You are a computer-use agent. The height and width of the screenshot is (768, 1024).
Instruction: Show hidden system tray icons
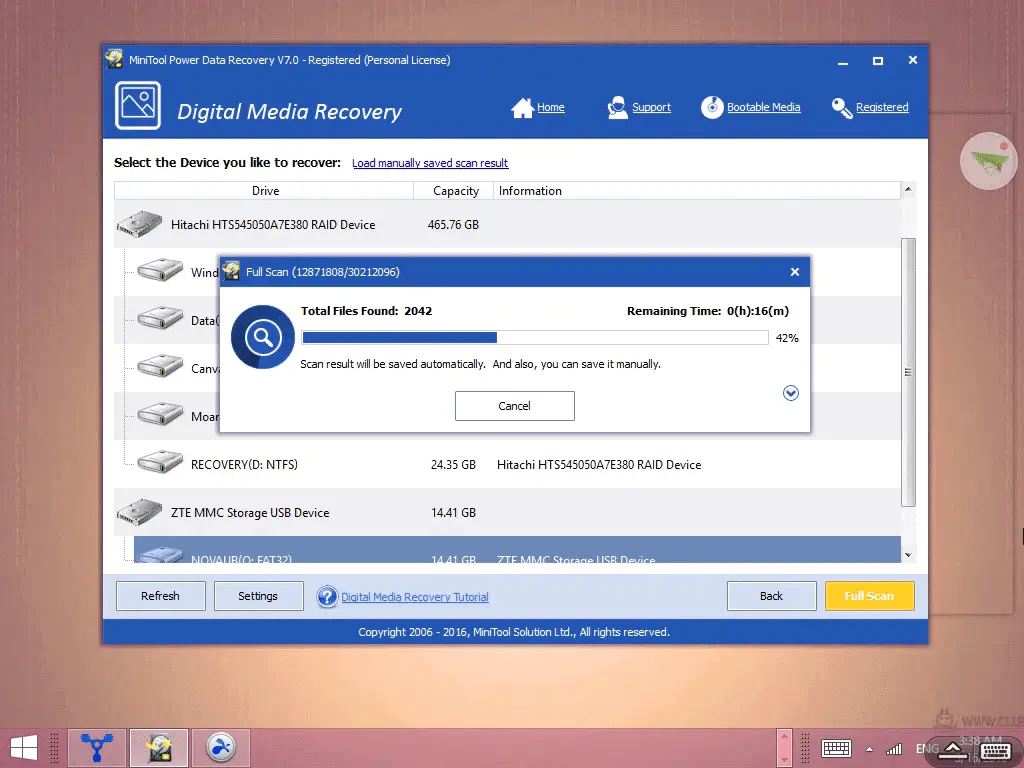coord(869,749)
